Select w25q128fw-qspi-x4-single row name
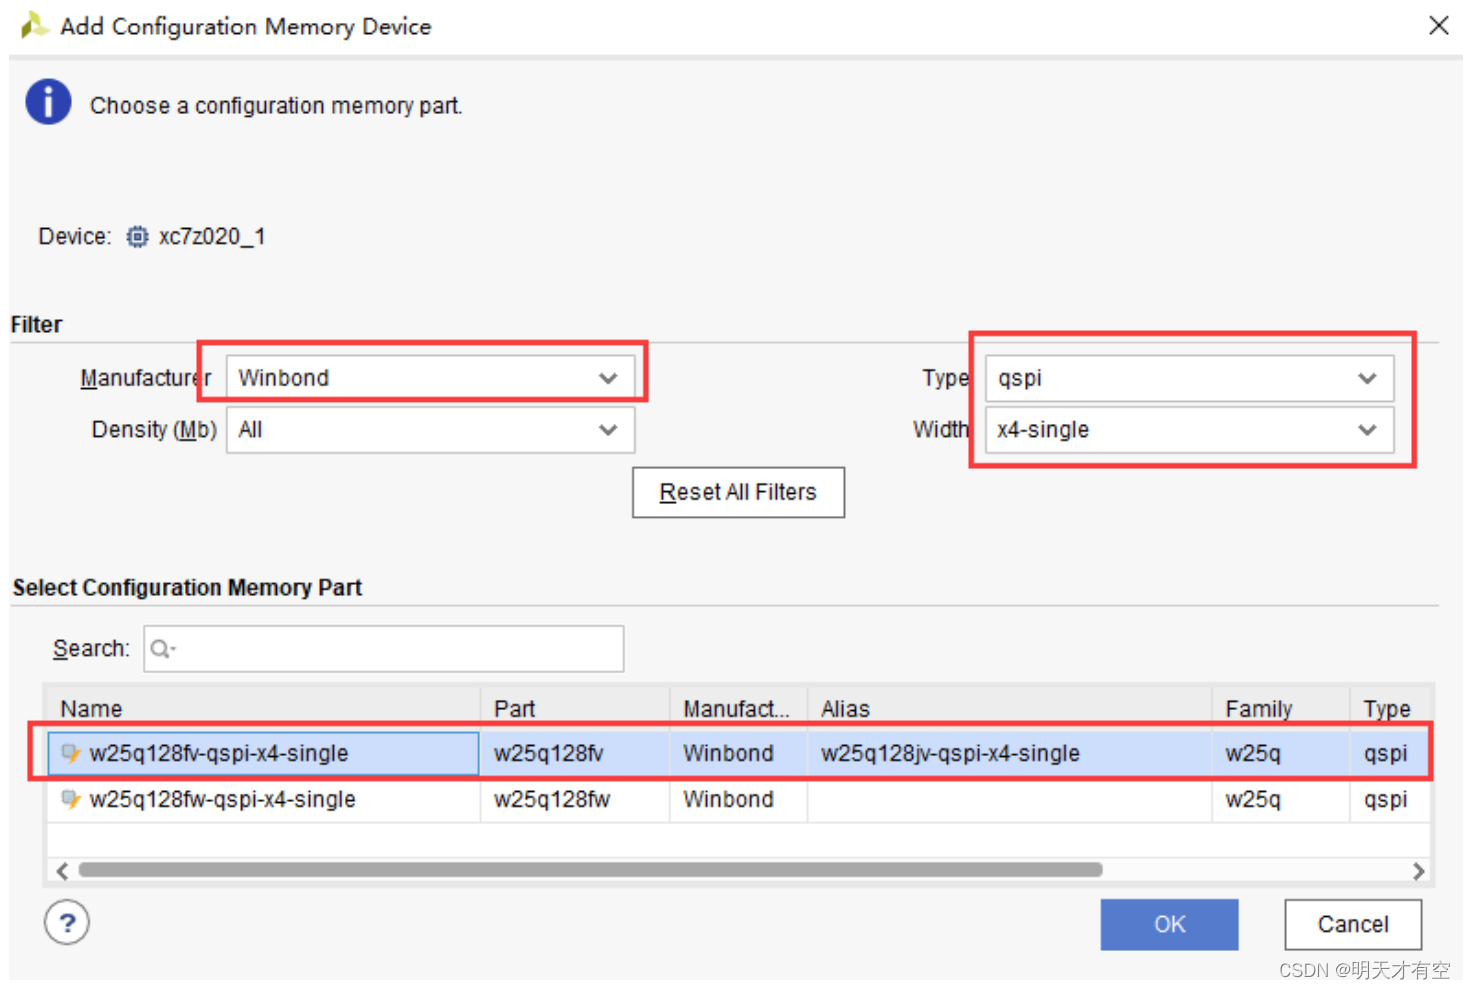Image resolution: width=1465 pixels, height=989 pixels. pyautogui.click(x=222, y=799)
